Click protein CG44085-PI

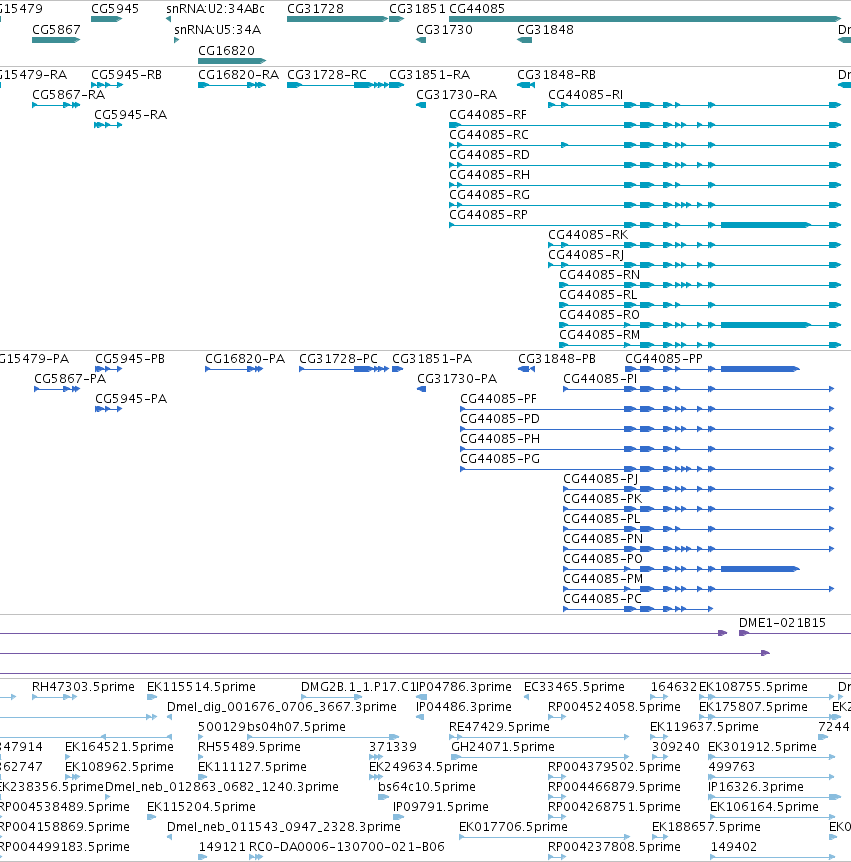coord(699,389)
